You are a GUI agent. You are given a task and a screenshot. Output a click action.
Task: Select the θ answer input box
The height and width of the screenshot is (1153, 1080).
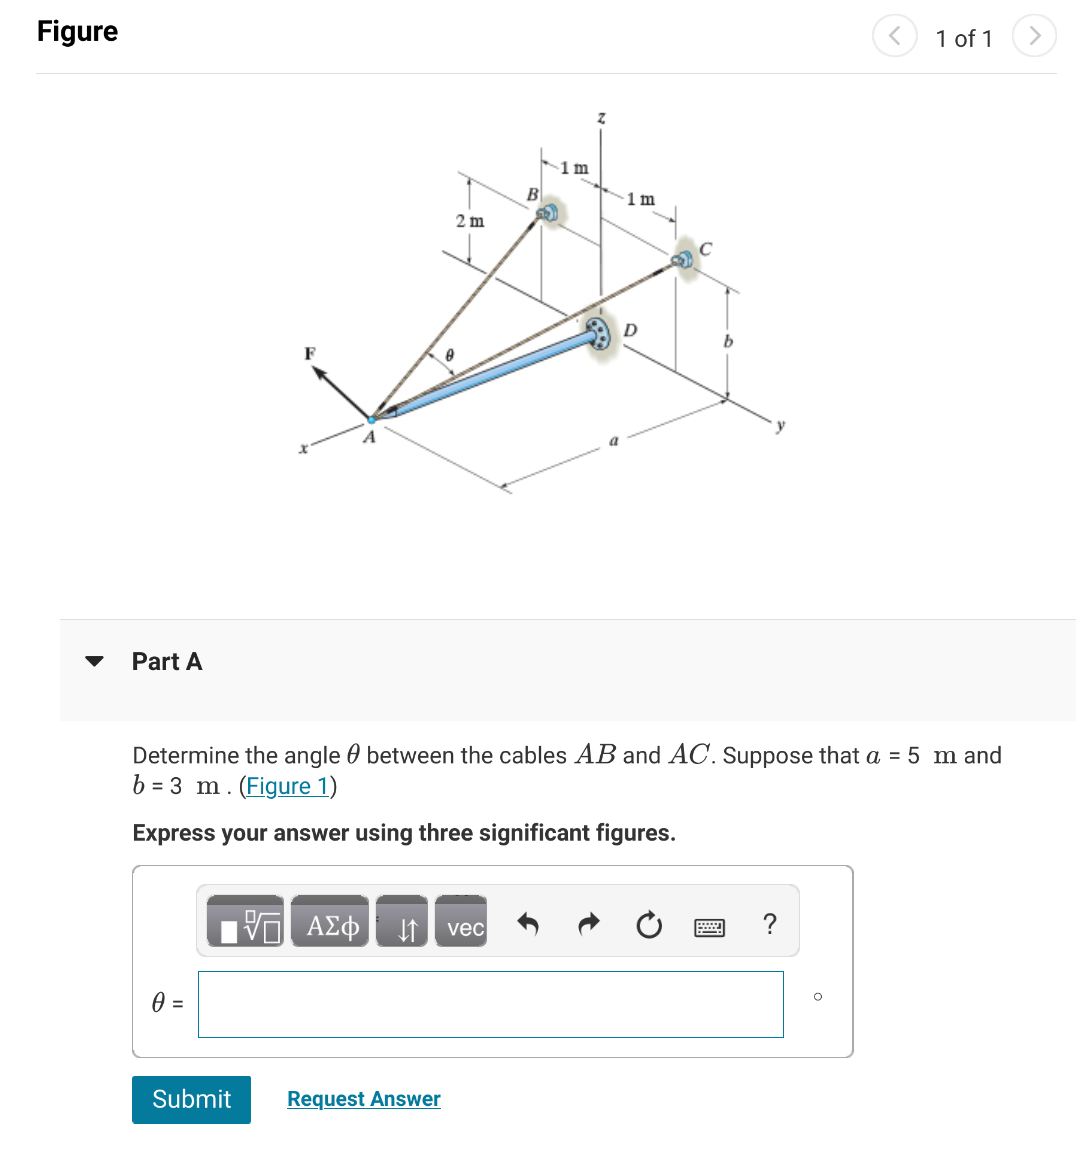tap(490, 1004)
